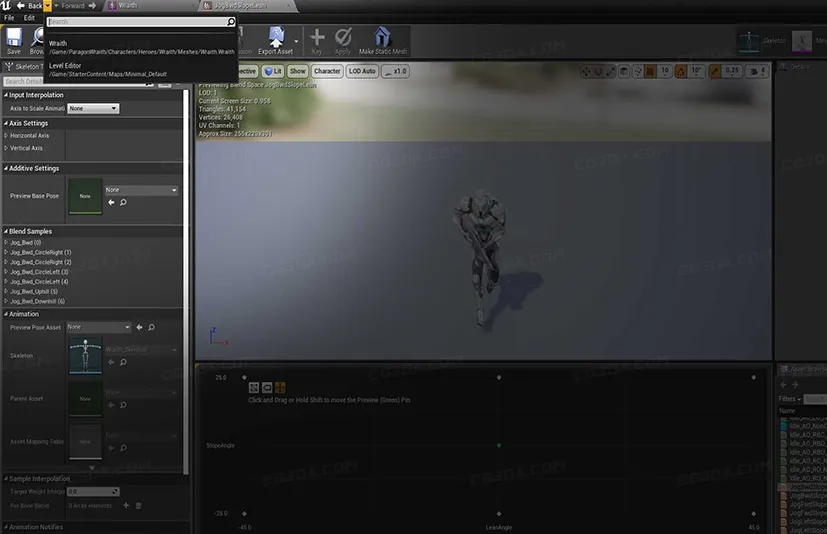Collapse Blend Samples section
Screen dimensions: 827x534
(x=6, y=231)
